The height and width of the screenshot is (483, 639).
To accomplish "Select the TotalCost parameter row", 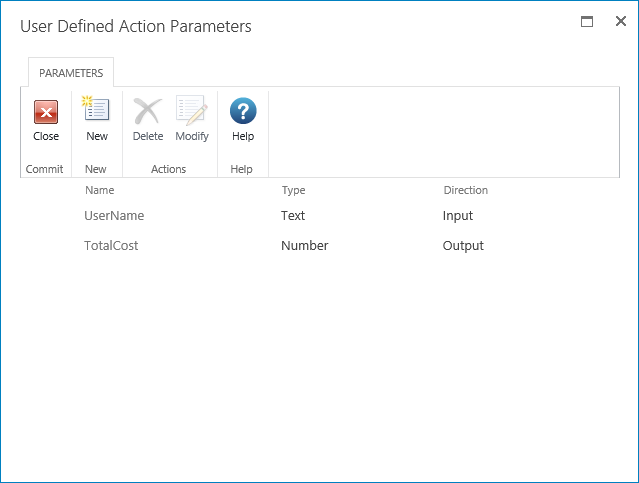I will (x=111, y=246).
